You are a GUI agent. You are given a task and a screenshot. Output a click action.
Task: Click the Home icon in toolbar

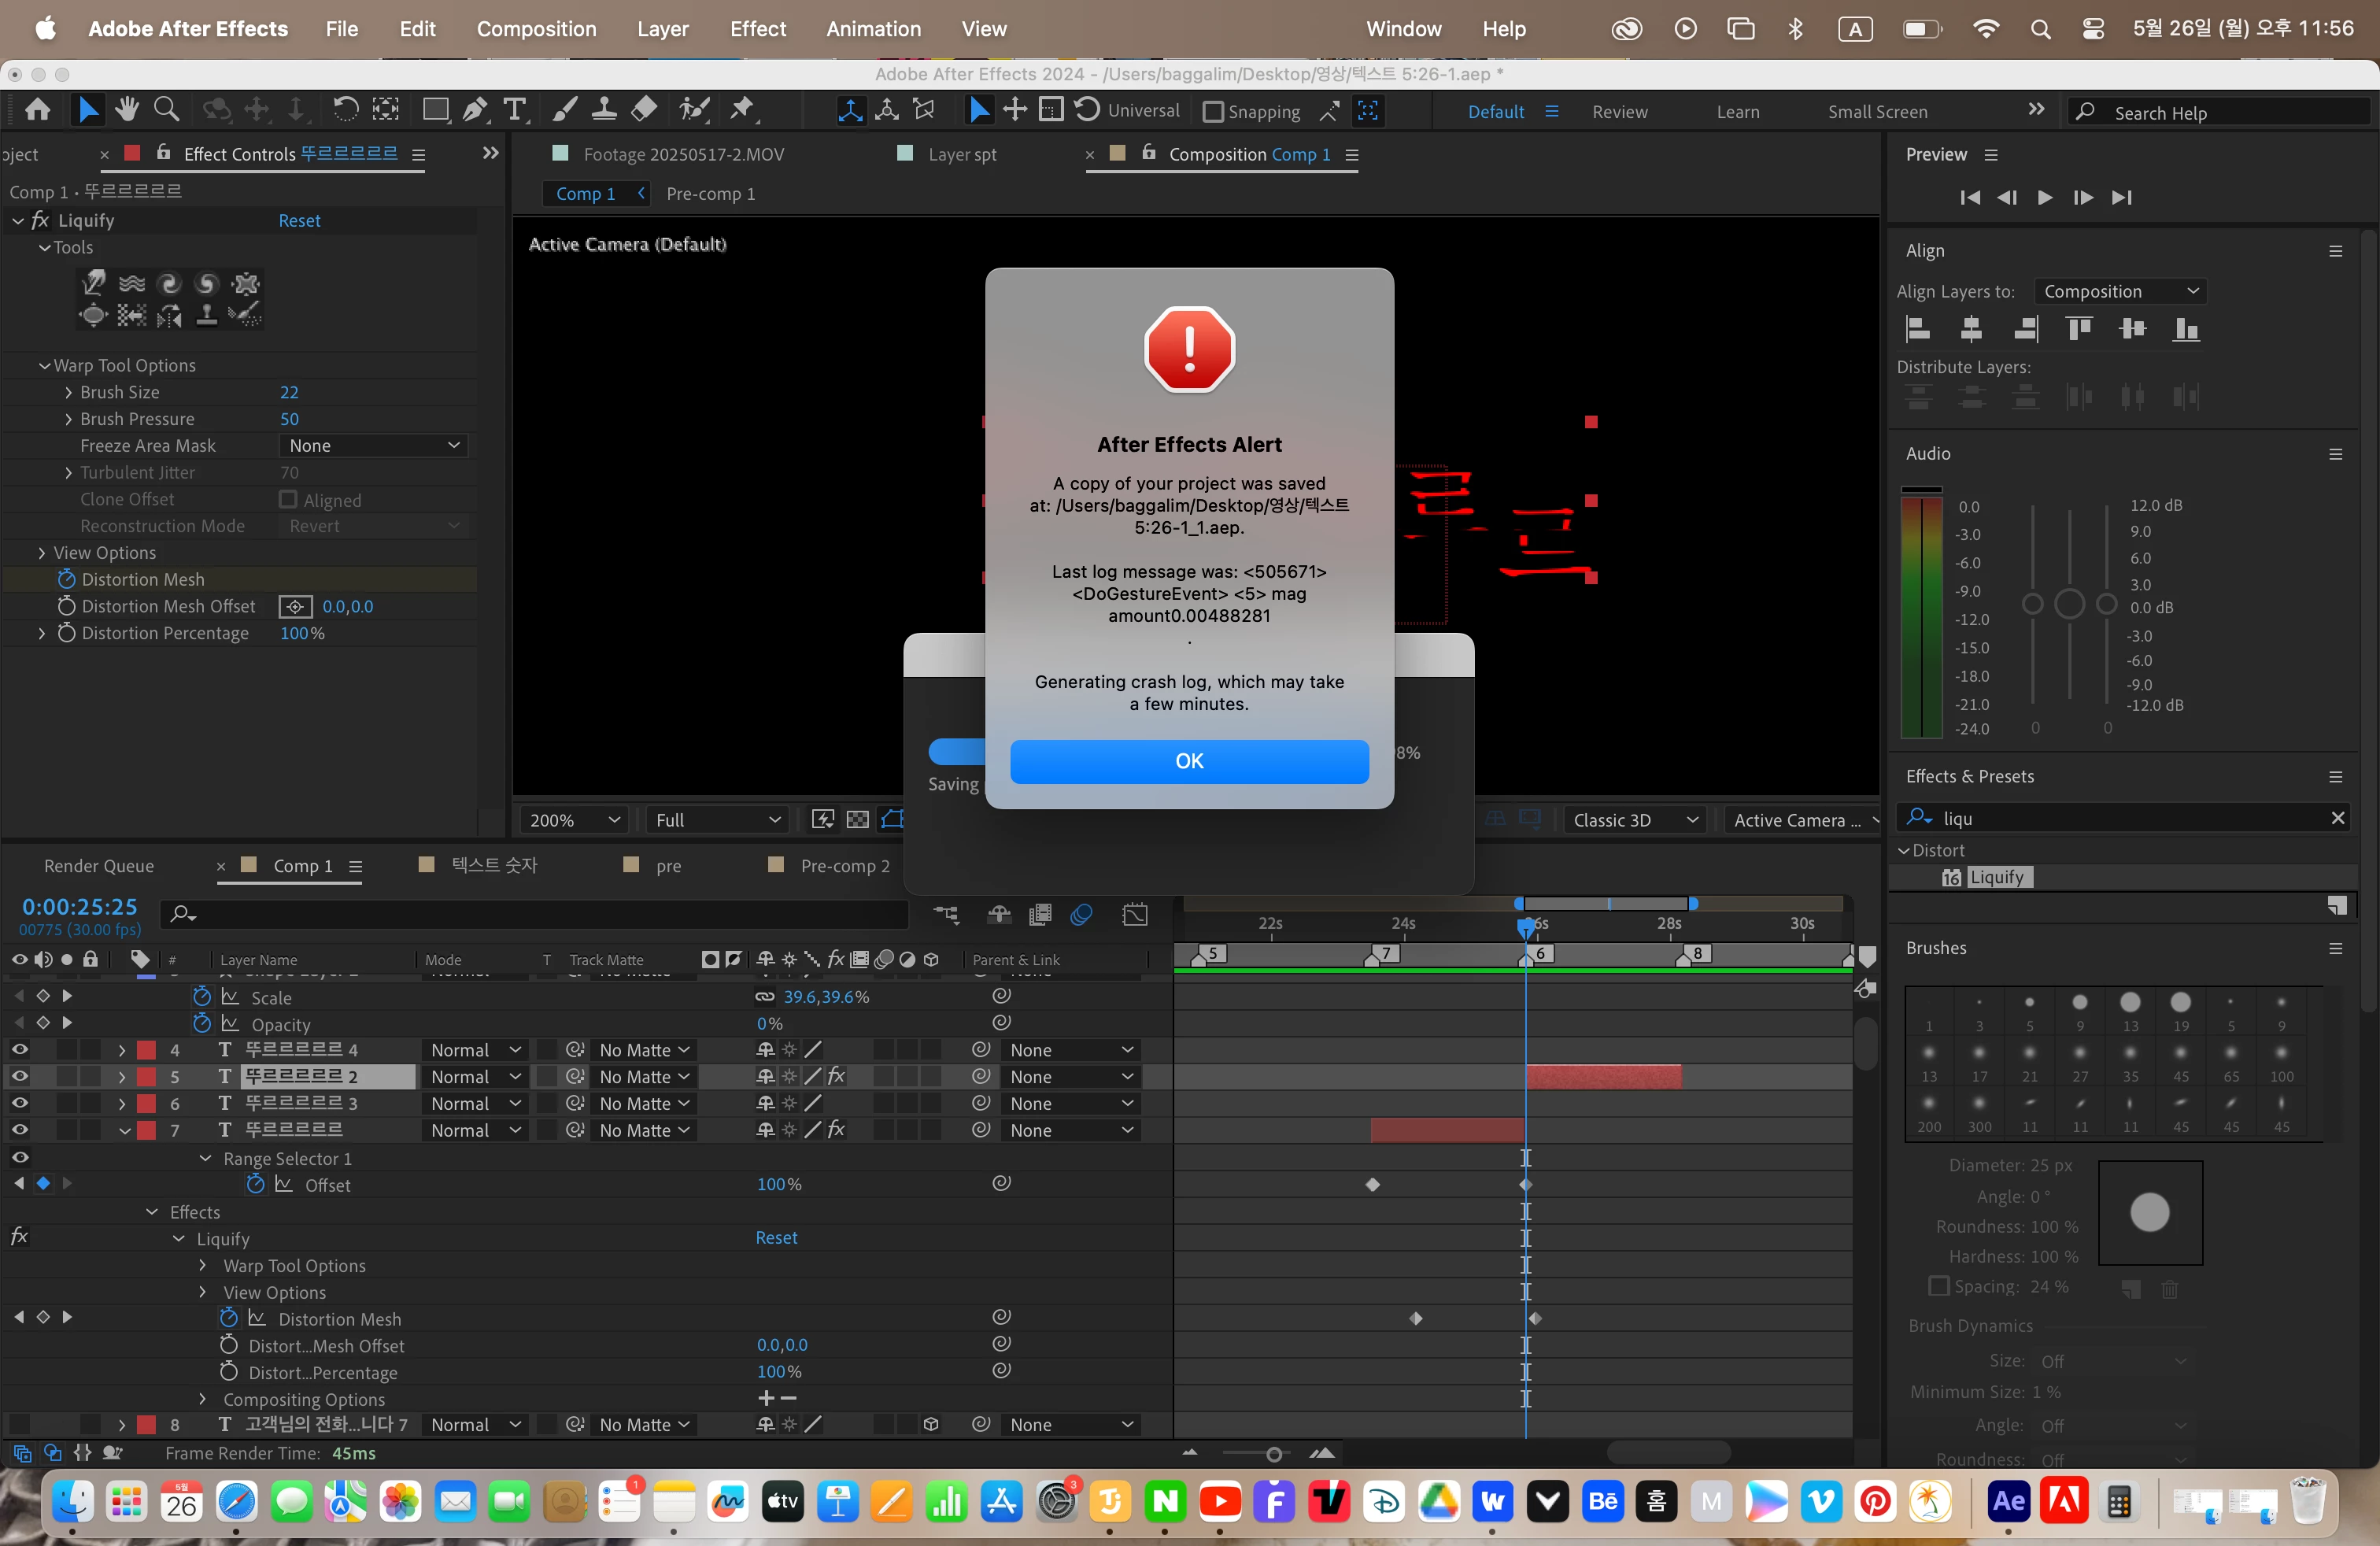pyautogui.click(x=38, y=110)
